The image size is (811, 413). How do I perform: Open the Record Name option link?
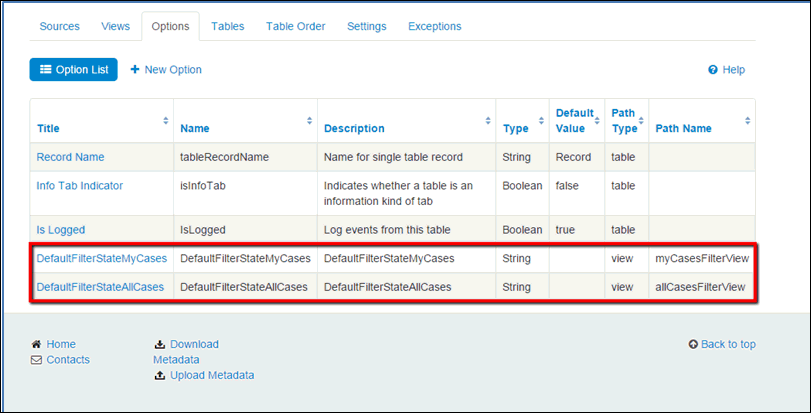point(70,157)
